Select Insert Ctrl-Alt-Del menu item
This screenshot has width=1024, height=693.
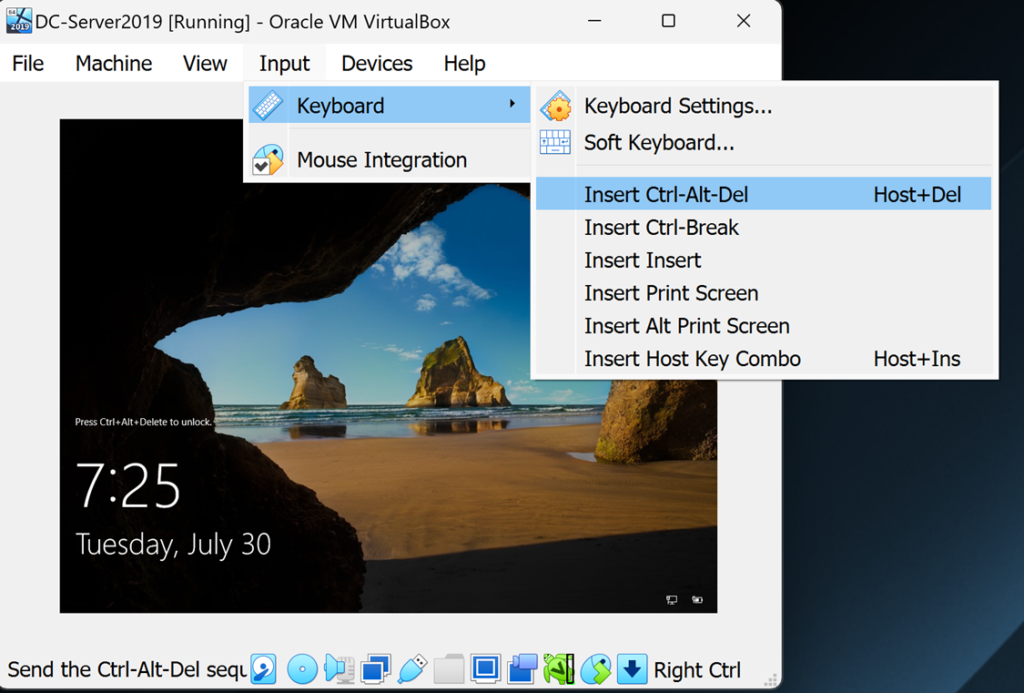point(666,195)
